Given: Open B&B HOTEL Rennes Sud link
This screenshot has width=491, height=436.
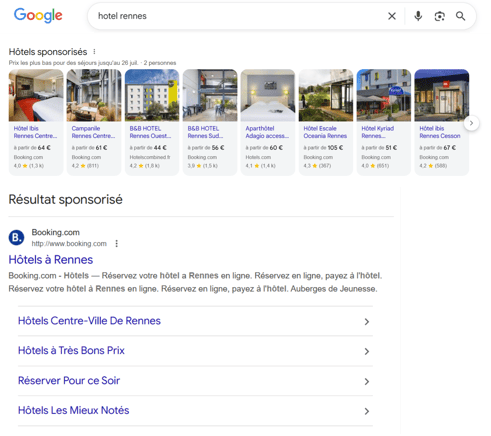Looking at the screenshot, I should pyautogui.click(x=205, y=132).
